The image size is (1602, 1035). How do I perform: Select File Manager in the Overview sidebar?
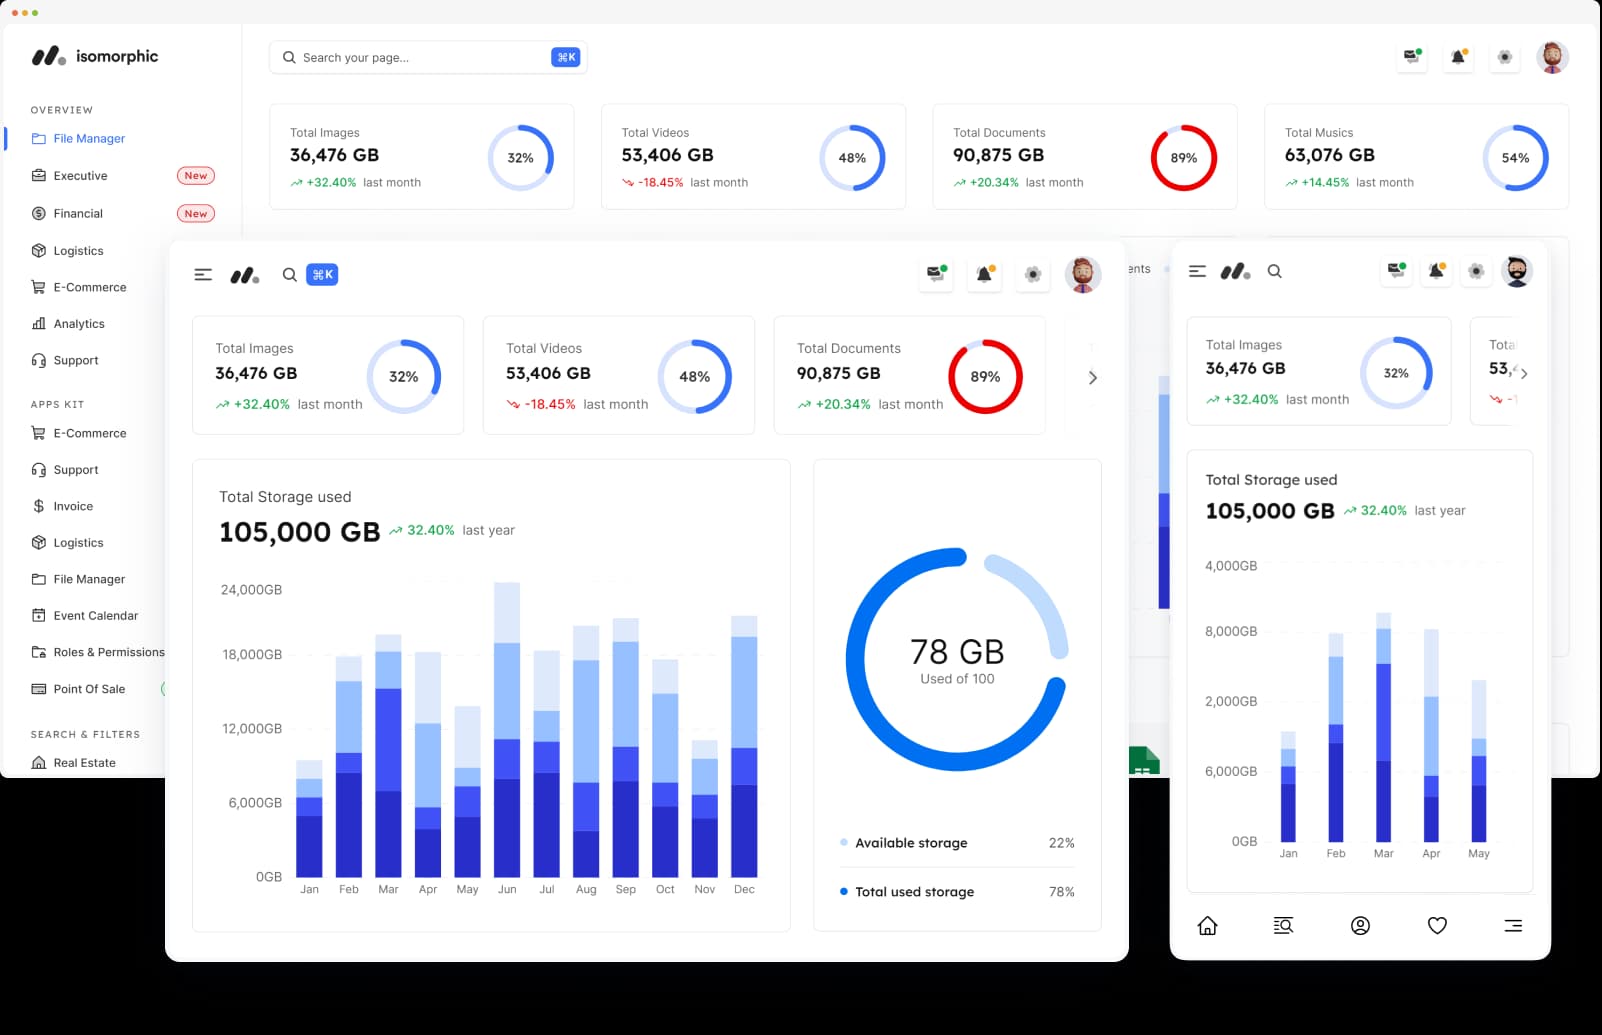click(x=89, y=139)
